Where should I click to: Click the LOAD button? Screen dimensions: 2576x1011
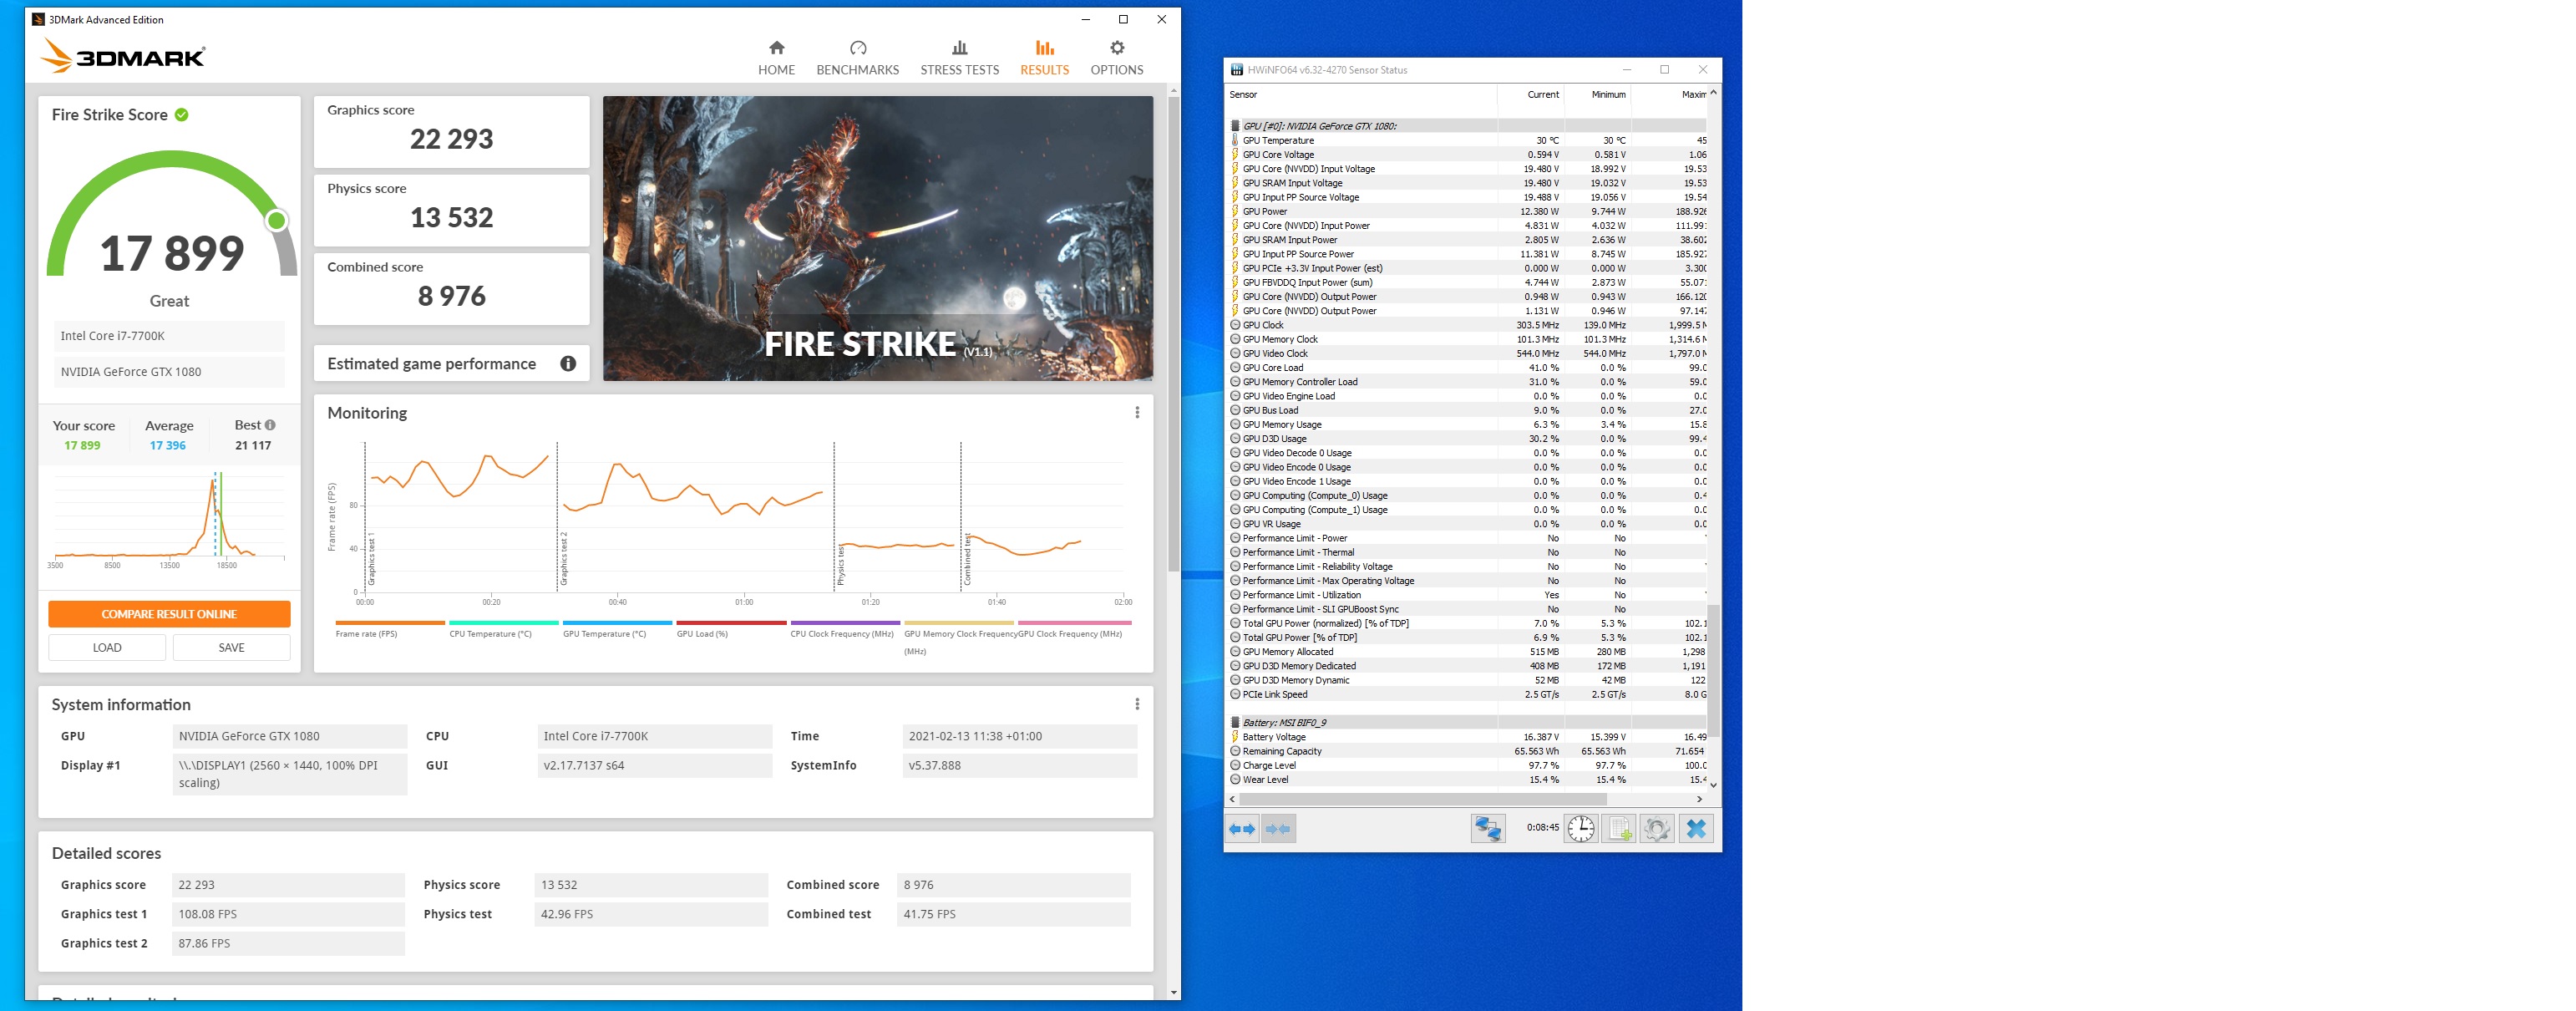coord(107,648)
